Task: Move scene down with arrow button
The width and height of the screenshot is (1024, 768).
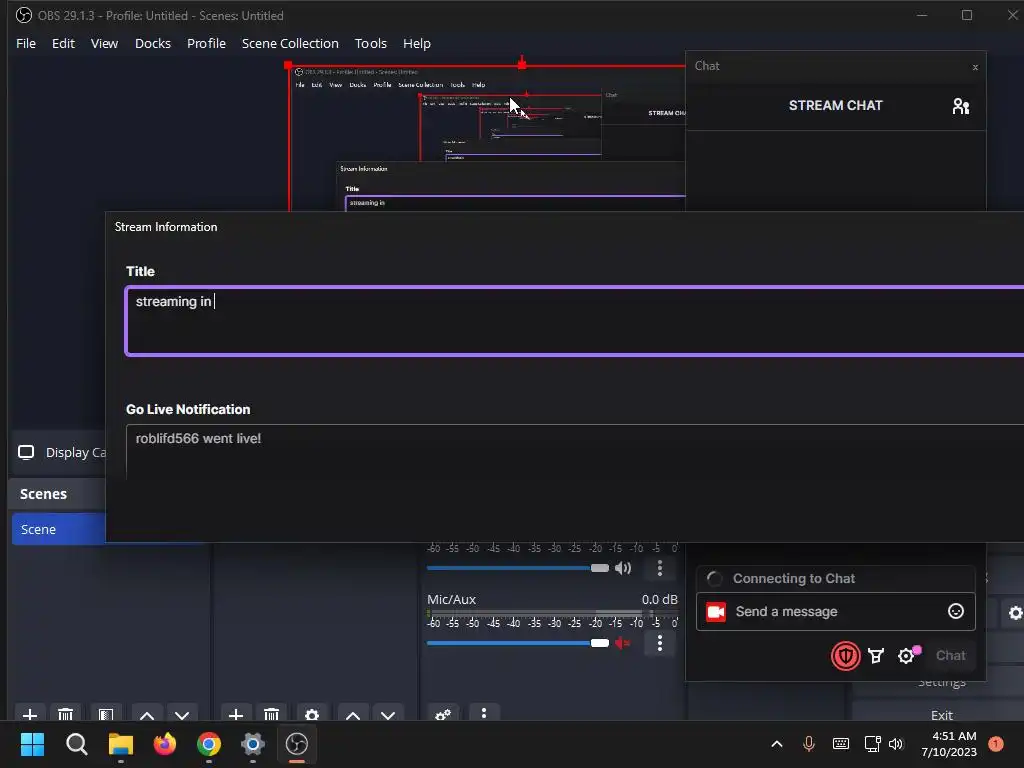Action: coord(182,714)
